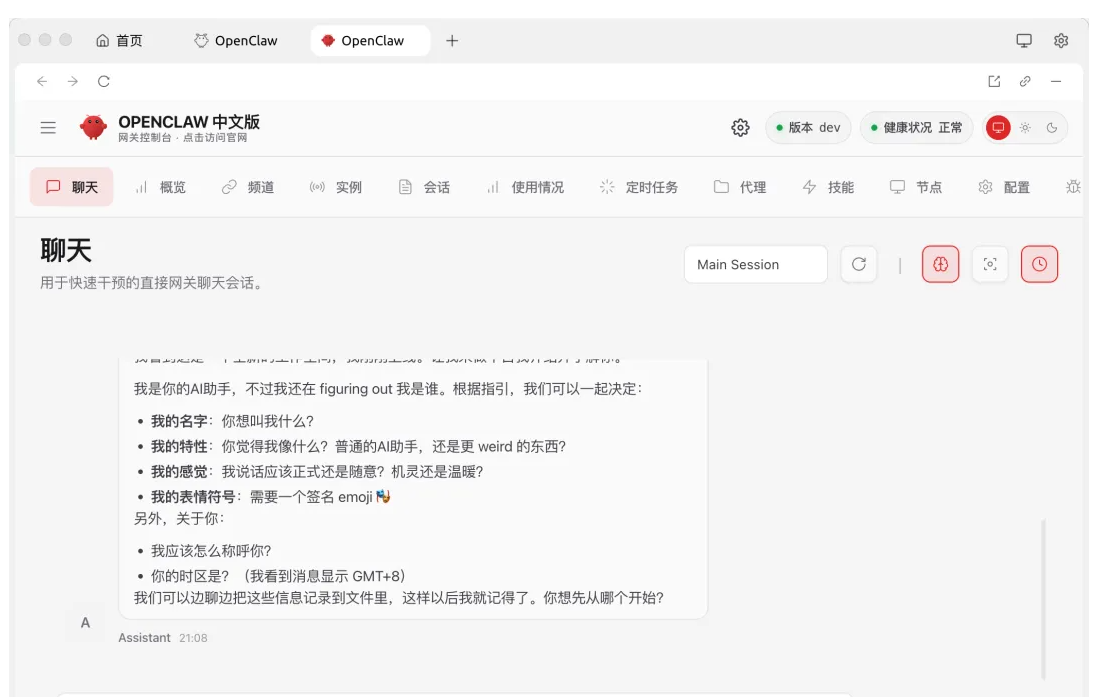Viewport: 1106px width, 697px height.
Task: Open the 技能 skills tab
Action: pos(828,187)
